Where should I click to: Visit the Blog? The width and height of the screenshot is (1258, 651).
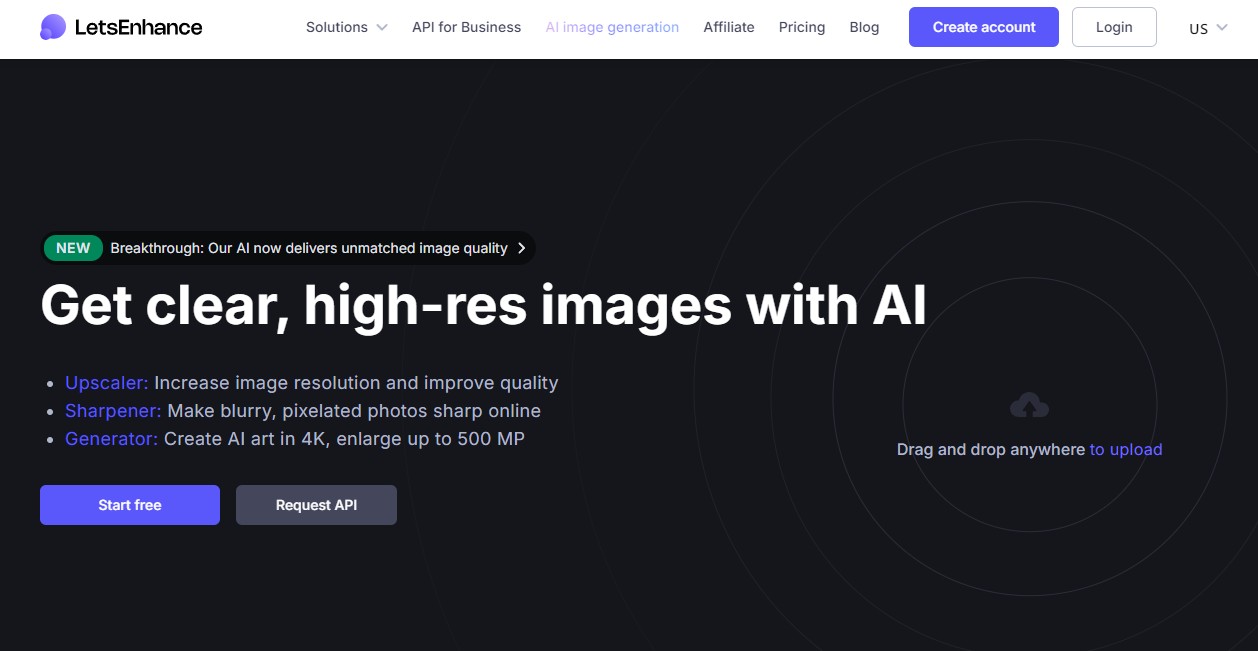click(x=864, y=27)
